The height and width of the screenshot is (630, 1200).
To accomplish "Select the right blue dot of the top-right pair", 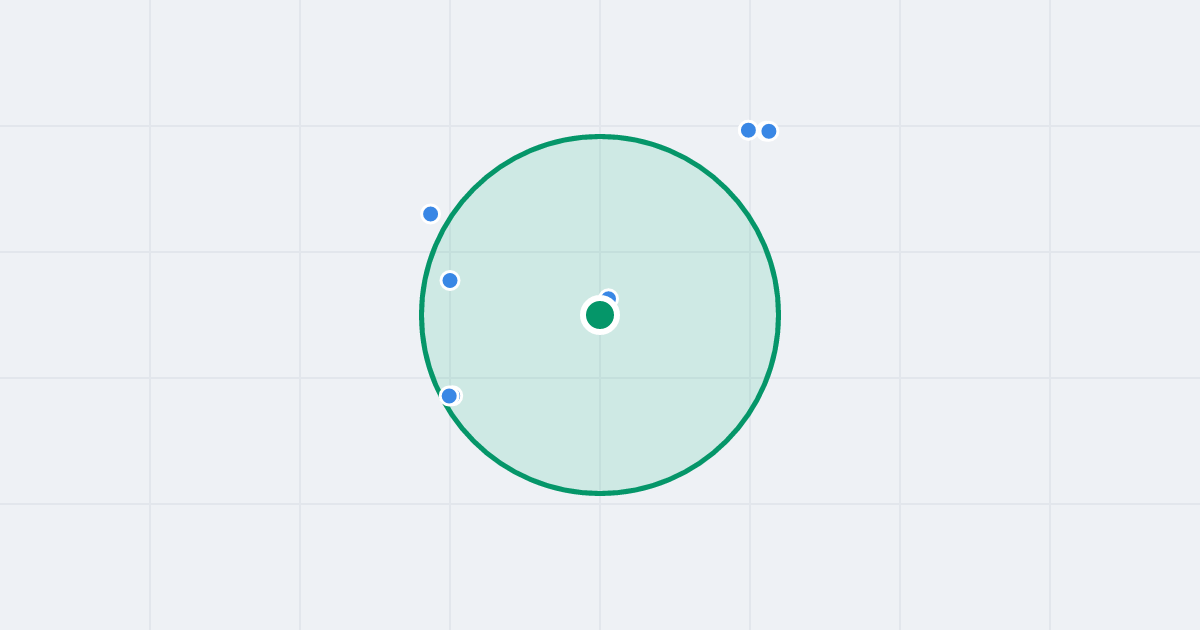I will point(769,131).
